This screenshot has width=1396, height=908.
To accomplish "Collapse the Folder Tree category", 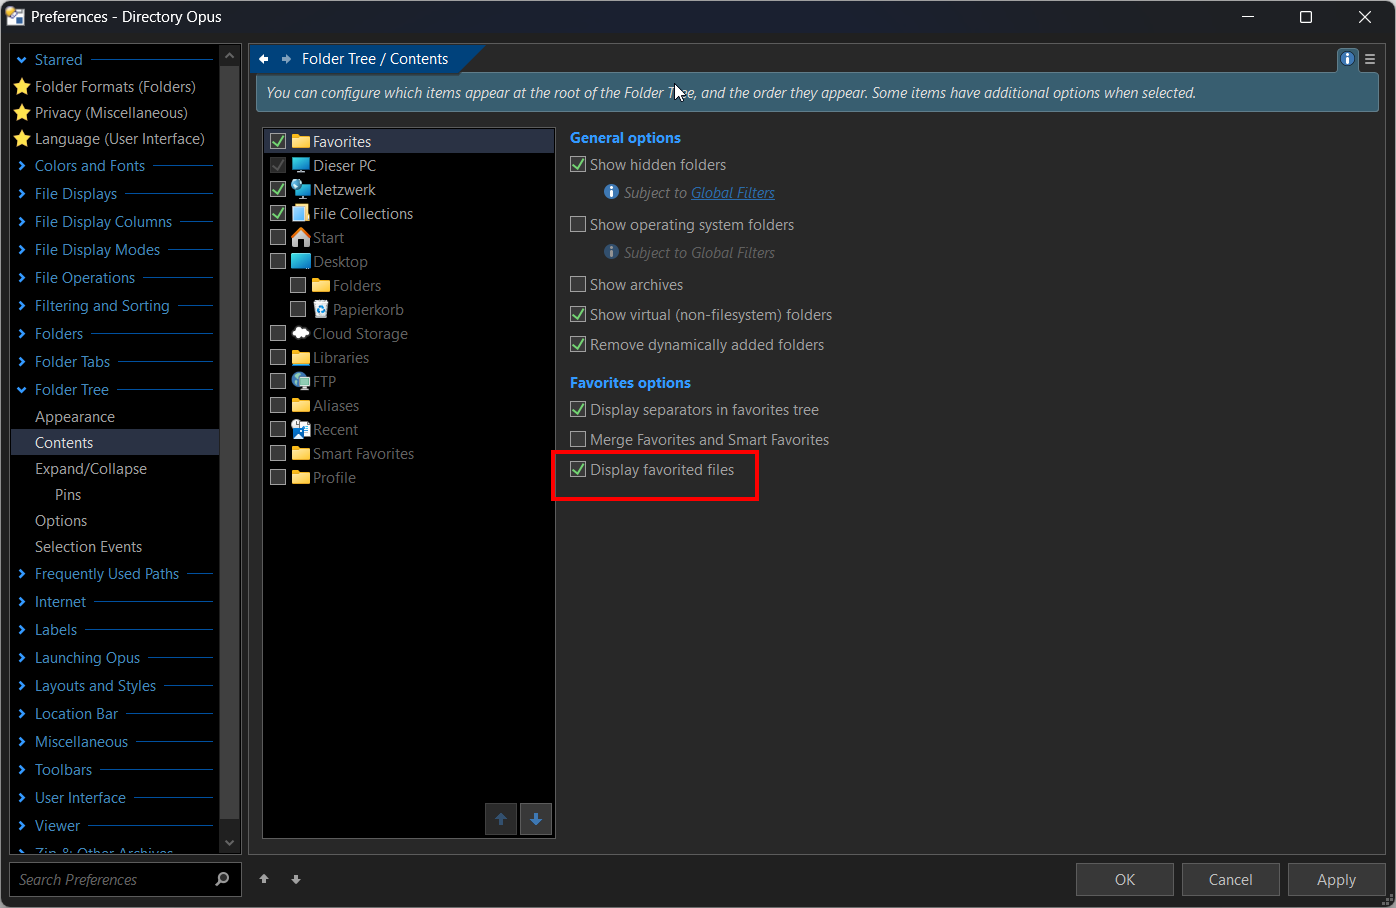I will pos(22,390).
